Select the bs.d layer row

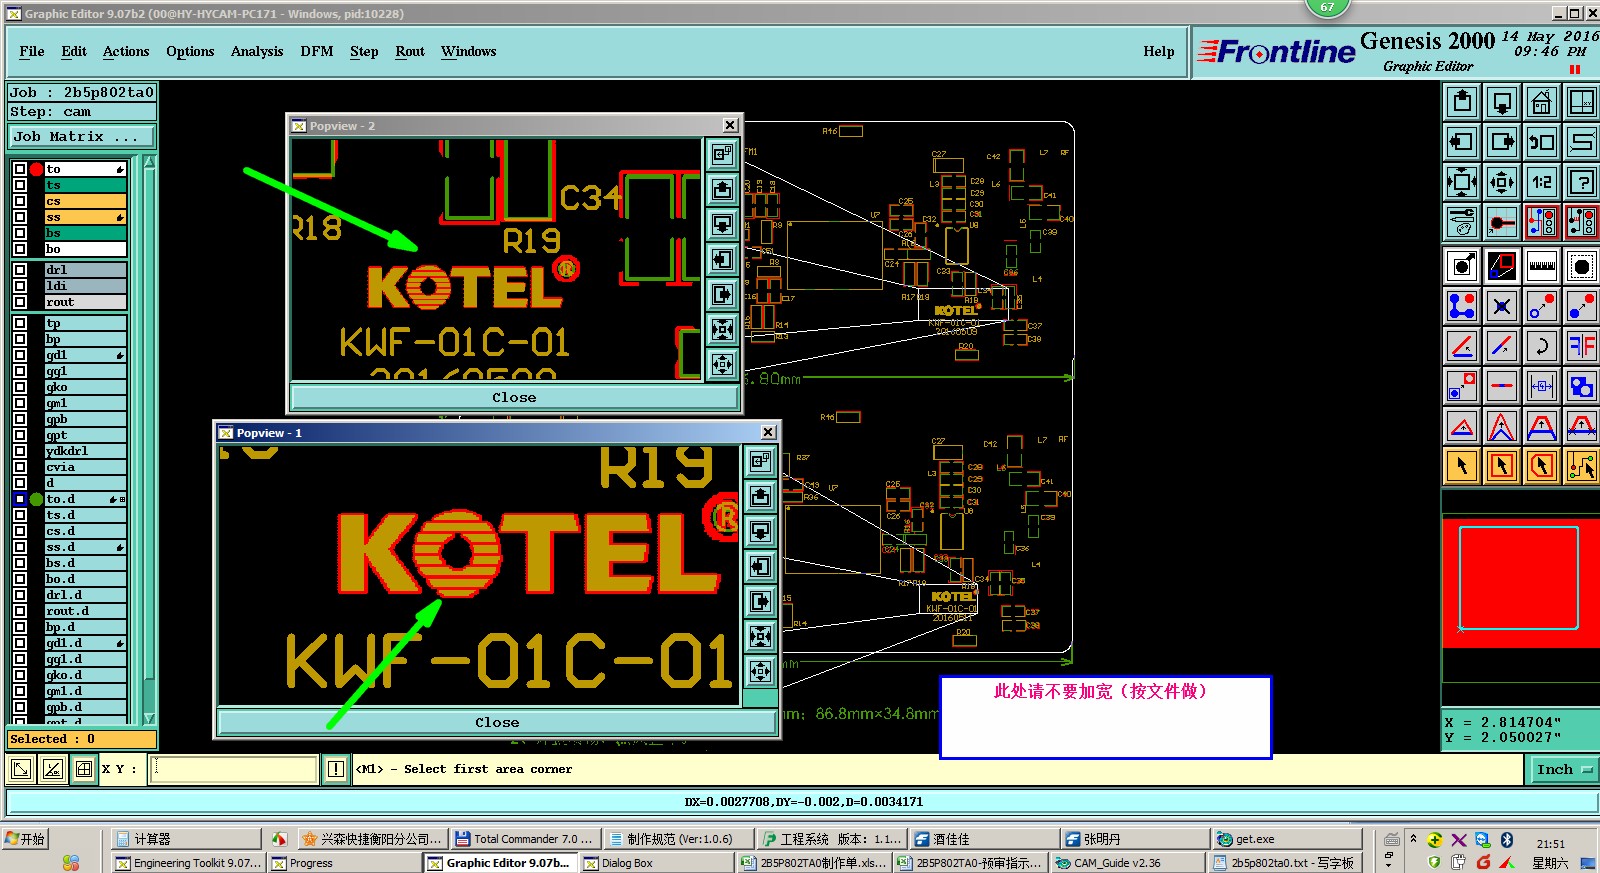85,563
